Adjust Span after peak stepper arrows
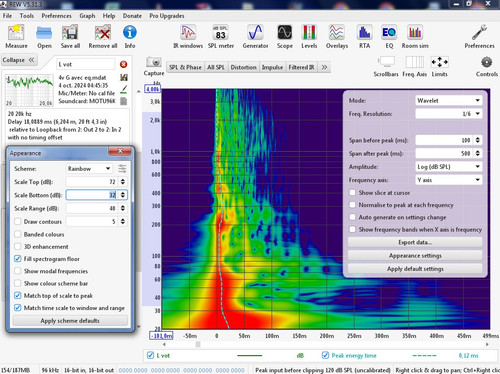 478,153
